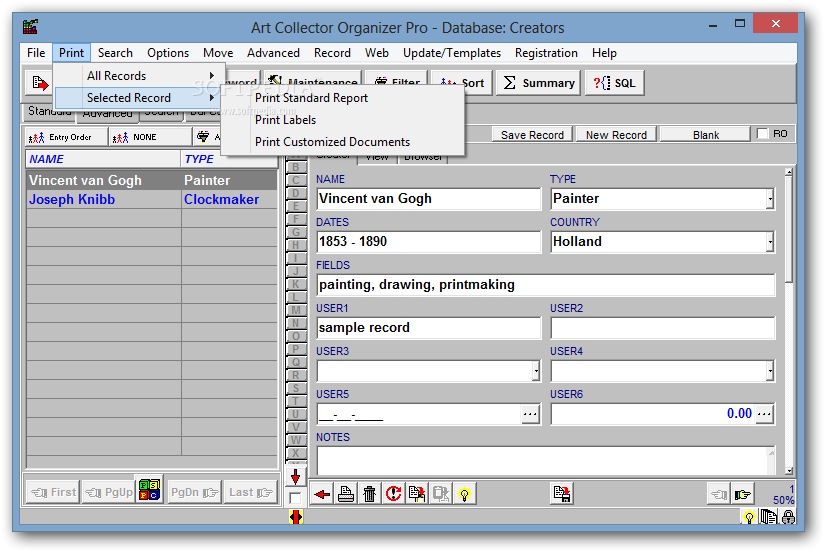Expand the Selected Record submenu
This screenshot has height=552, width=825.
point(139,98)
